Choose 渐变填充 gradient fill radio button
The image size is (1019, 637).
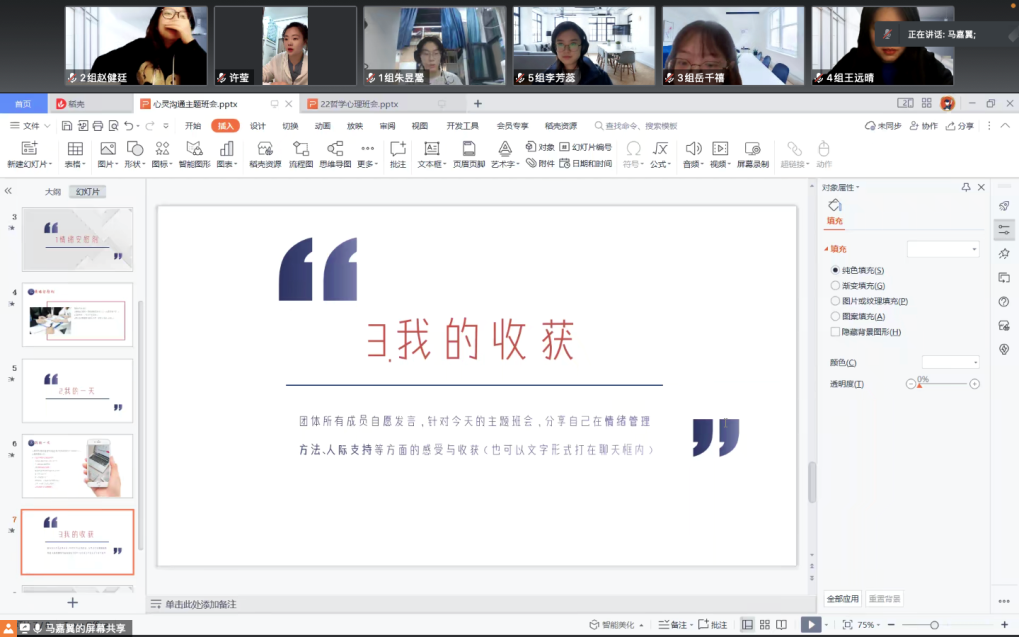836,286
